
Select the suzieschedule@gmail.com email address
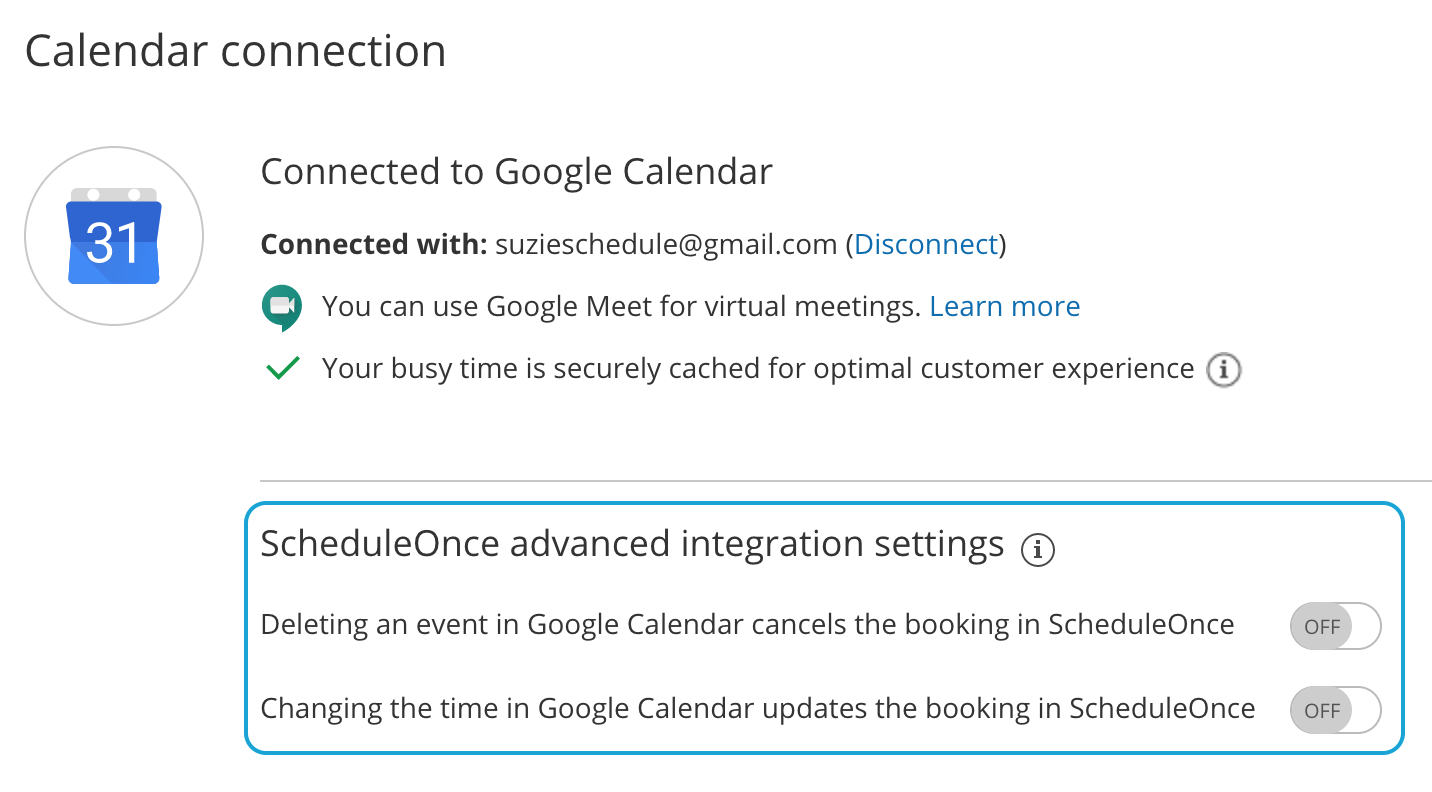[x=666, y=245]
